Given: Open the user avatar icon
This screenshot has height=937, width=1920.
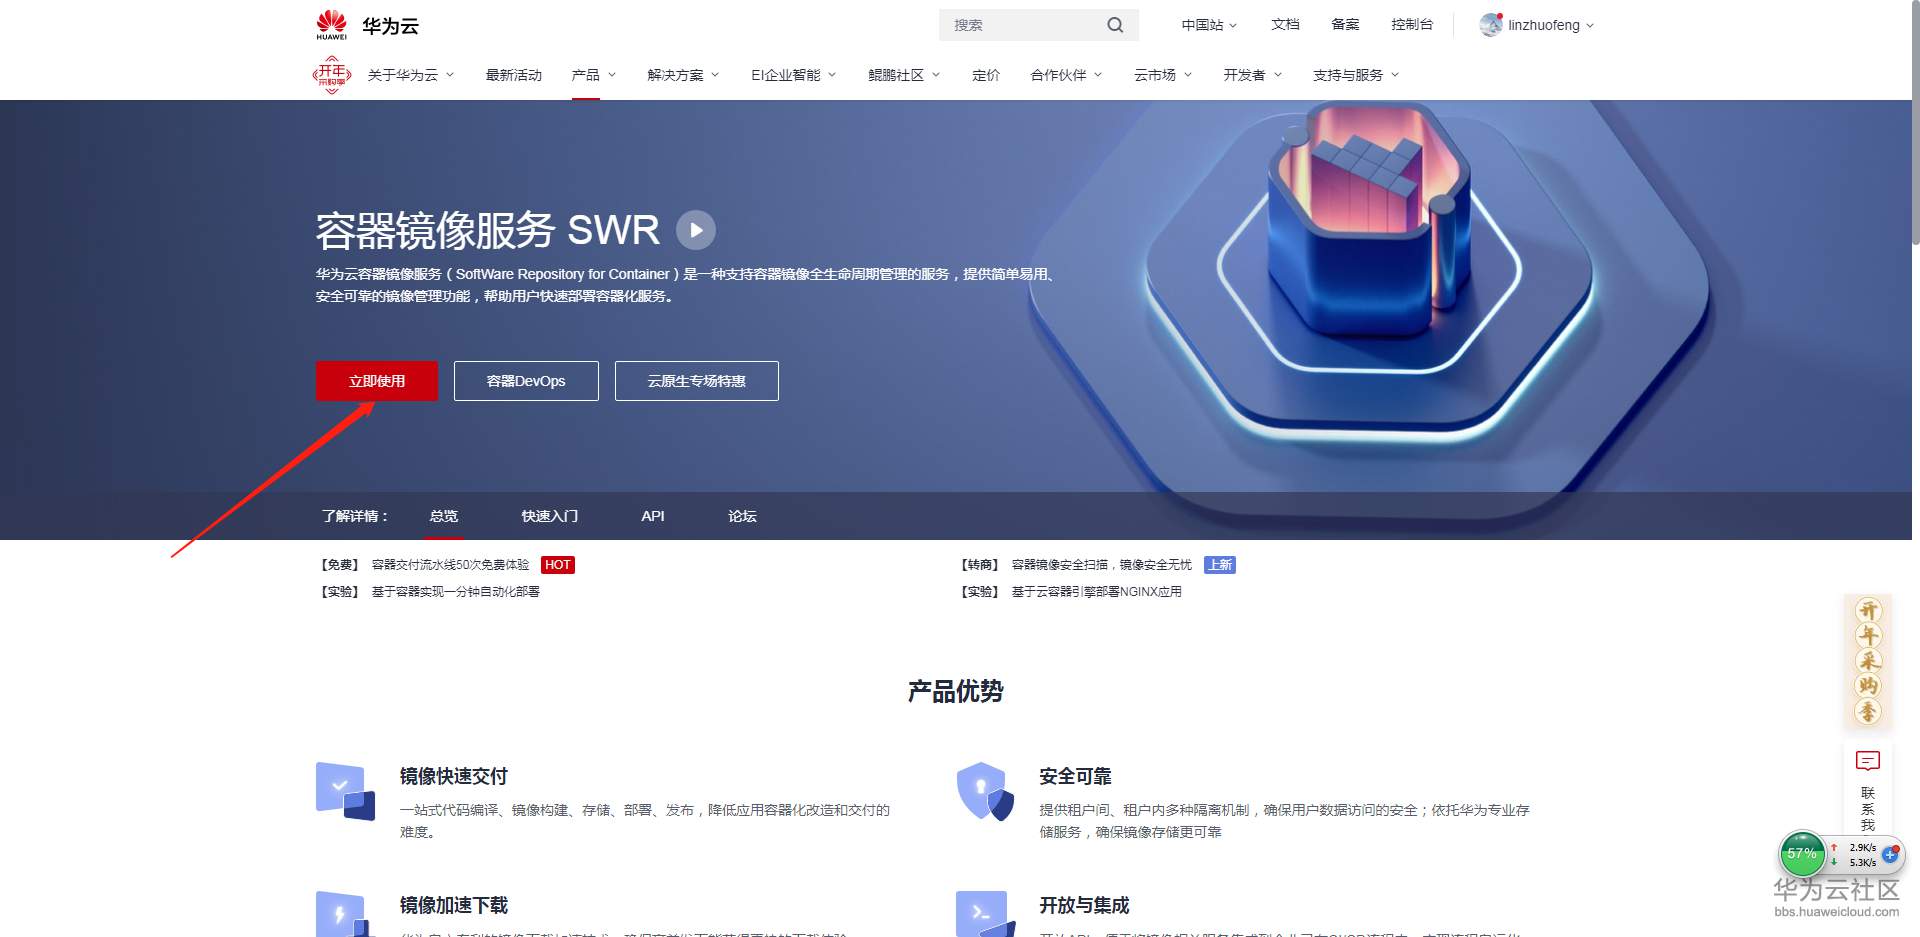Looking at the screenshot, I should (1491, 25).
